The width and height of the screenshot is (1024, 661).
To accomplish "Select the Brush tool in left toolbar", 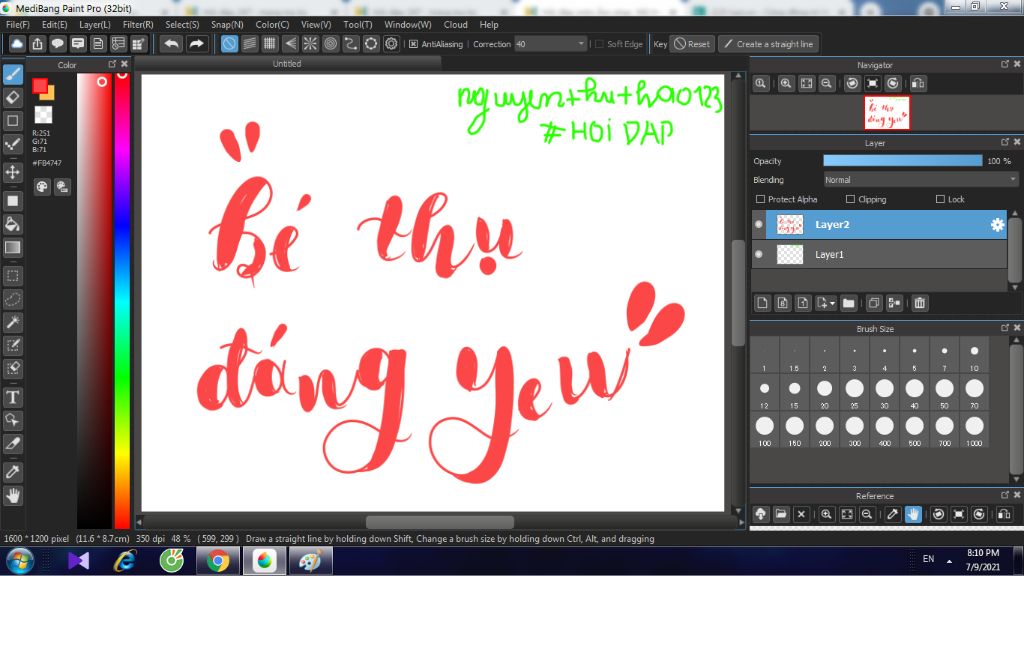I will (x=12, y=74).
